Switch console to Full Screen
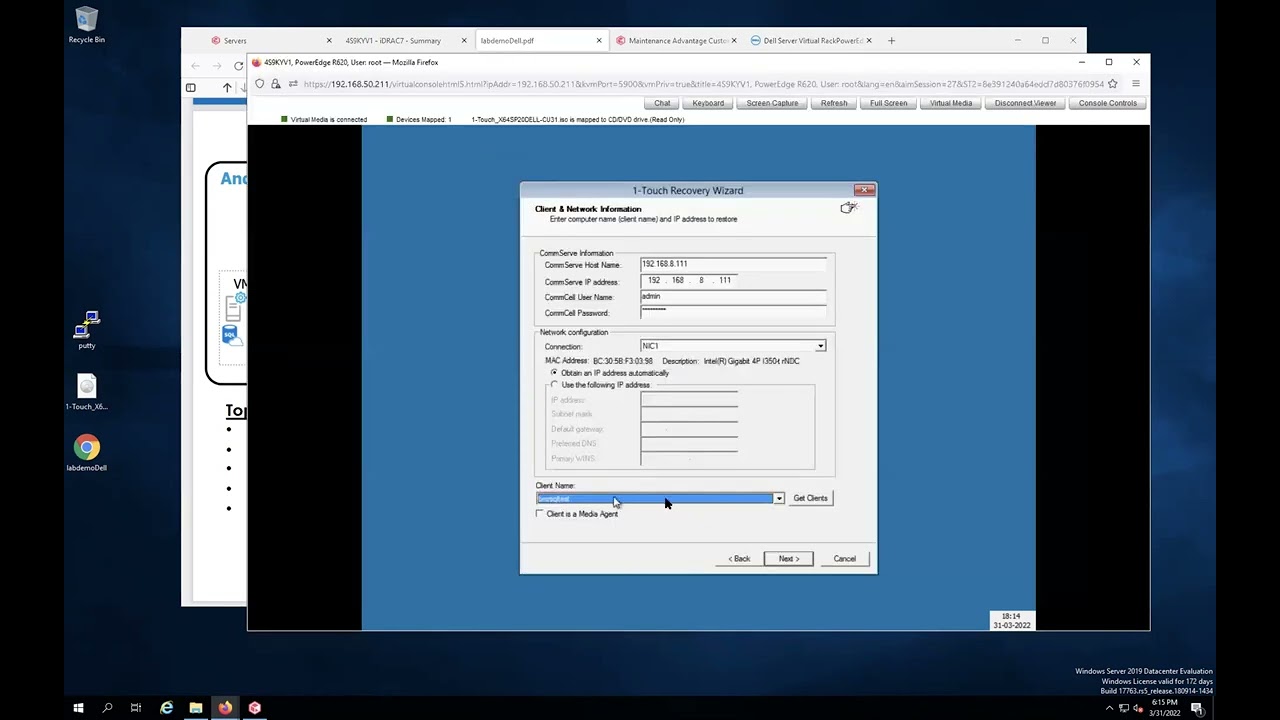Viewport: 1280px width, 720px height. point(888,103)
